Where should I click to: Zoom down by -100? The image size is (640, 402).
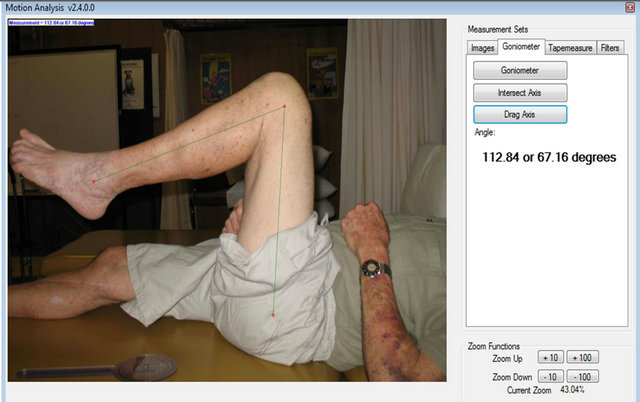583,376
